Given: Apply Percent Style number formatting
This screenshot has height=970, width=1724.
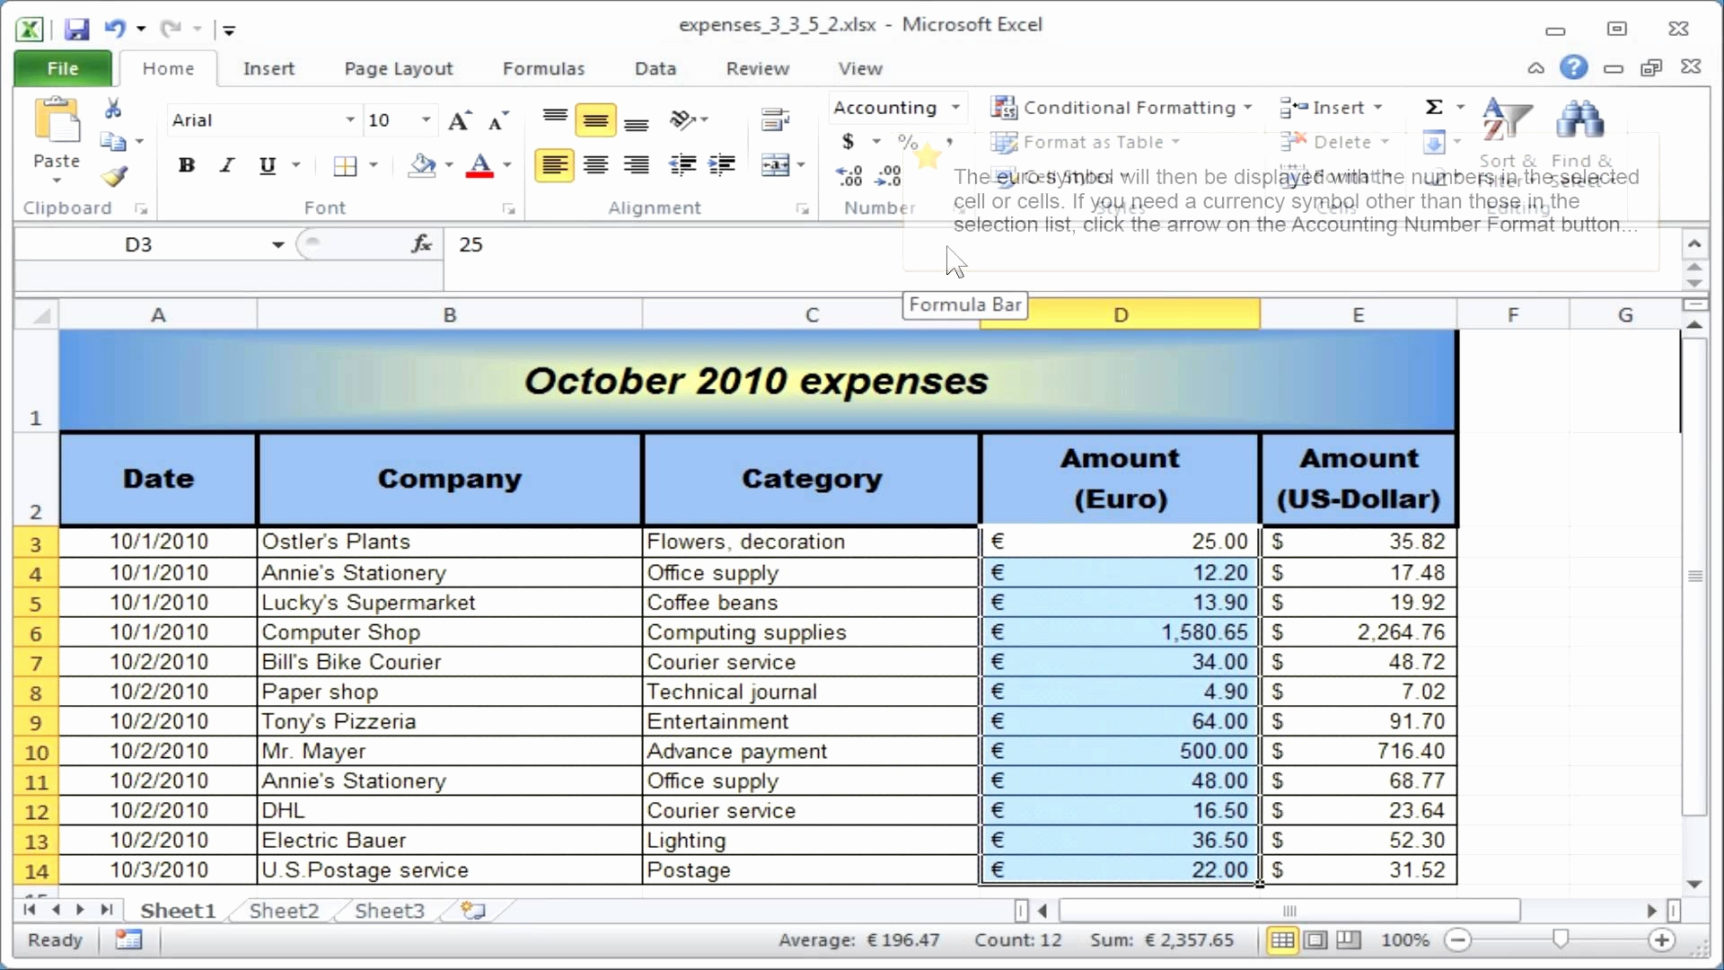Looking at the screenshot, I should tap(907, 142).
